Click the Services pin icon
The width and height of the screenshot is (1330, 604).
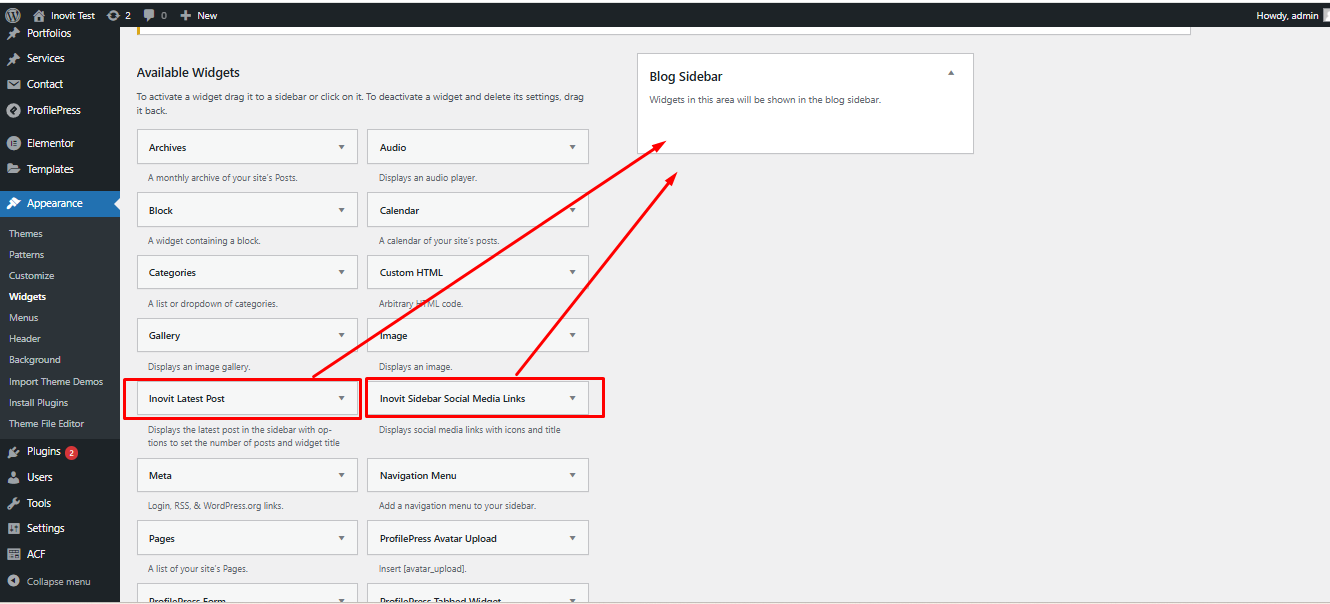click(x=14, y=59)
